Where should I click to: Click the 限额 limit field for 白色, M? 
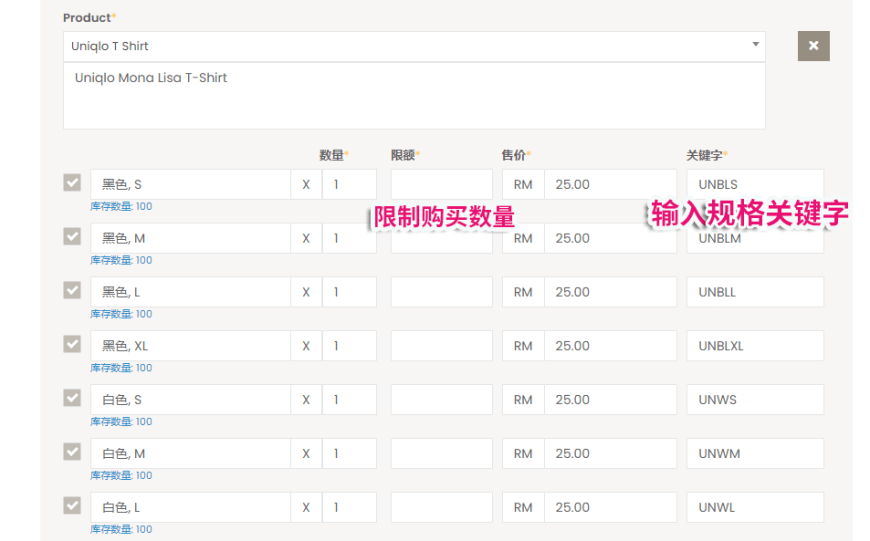(442, 453)
